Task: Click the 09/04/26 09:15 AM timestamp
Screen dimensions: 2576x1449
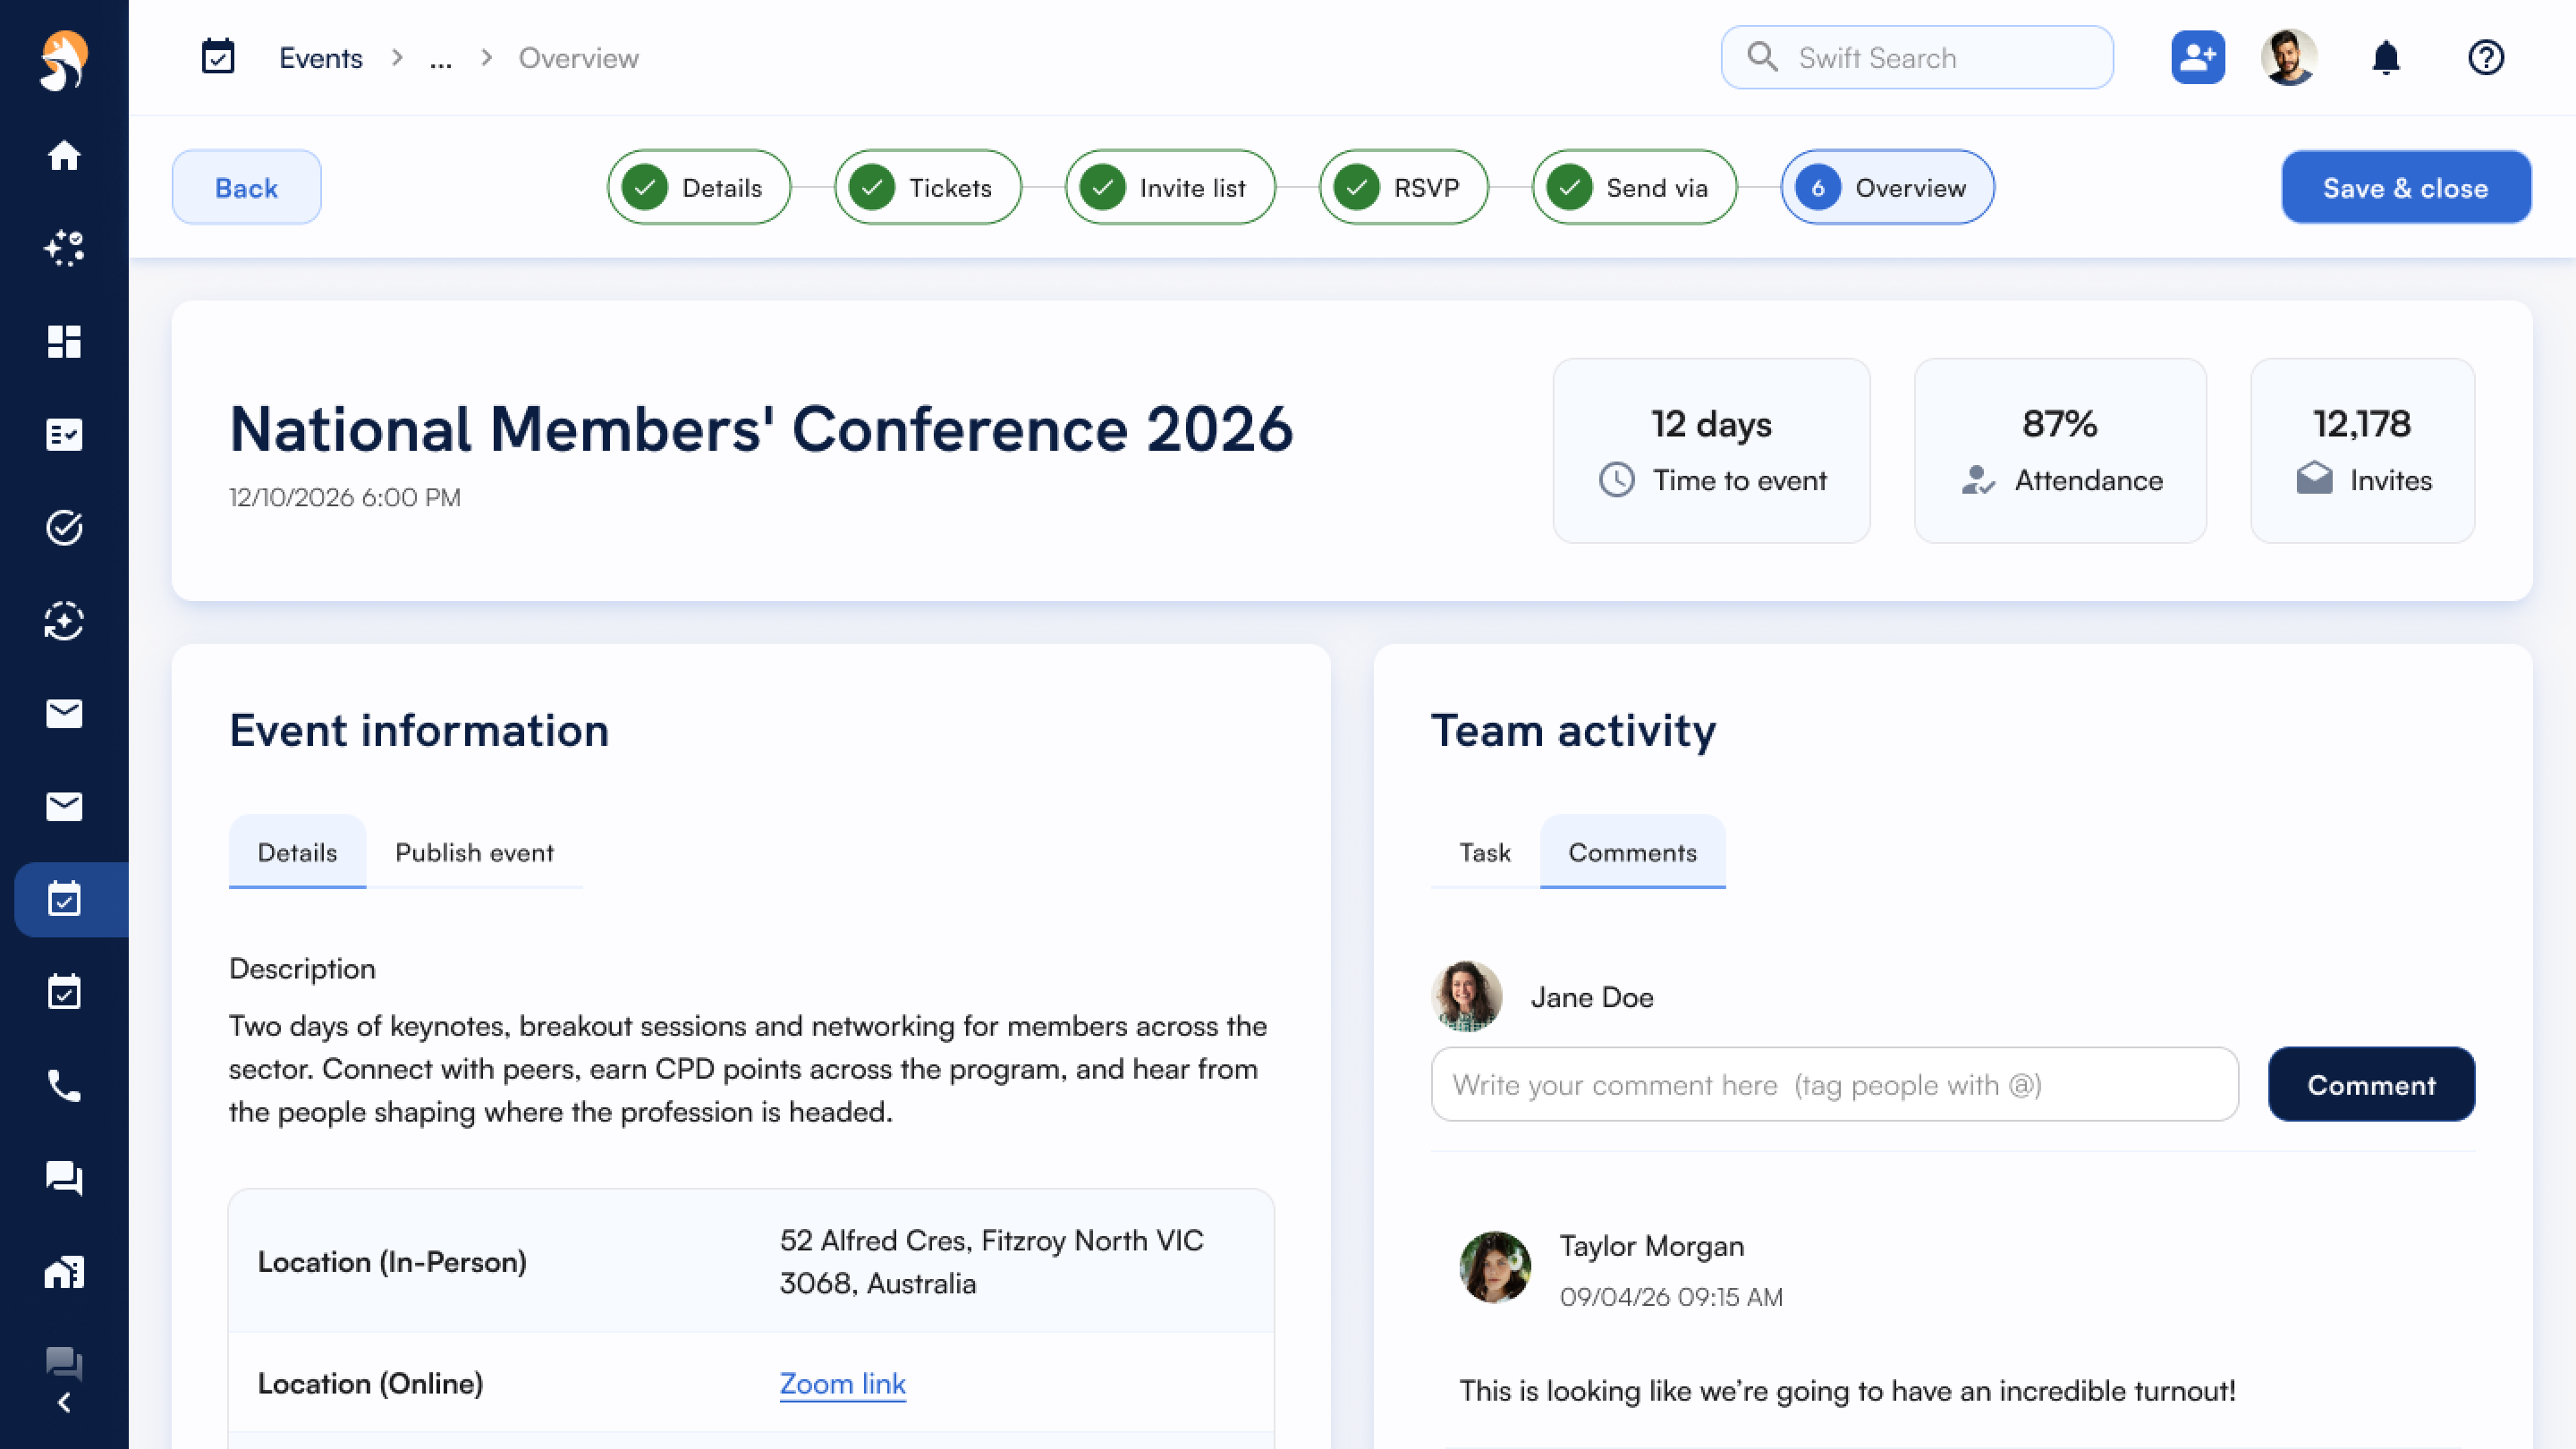Action: click(x=1671, y=1297)
